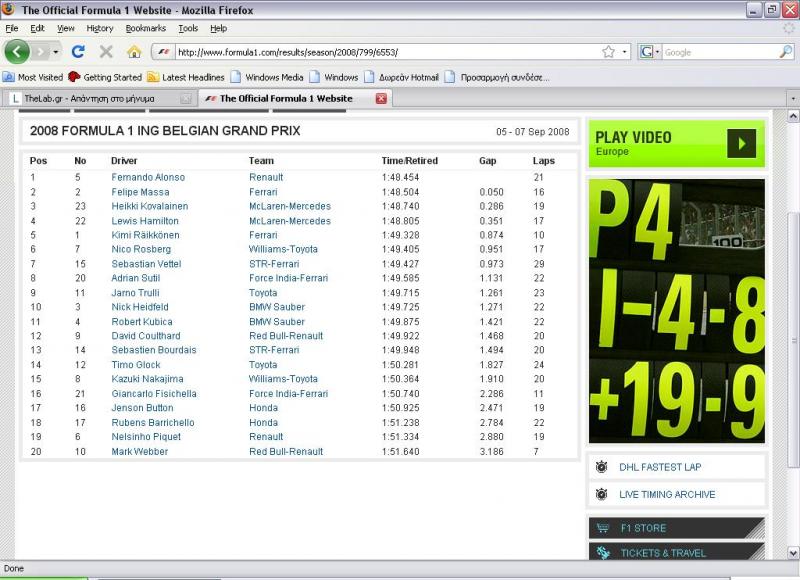Click the shopping cart icon on F1 Store
800x580 pixels.
pos(603,528)
